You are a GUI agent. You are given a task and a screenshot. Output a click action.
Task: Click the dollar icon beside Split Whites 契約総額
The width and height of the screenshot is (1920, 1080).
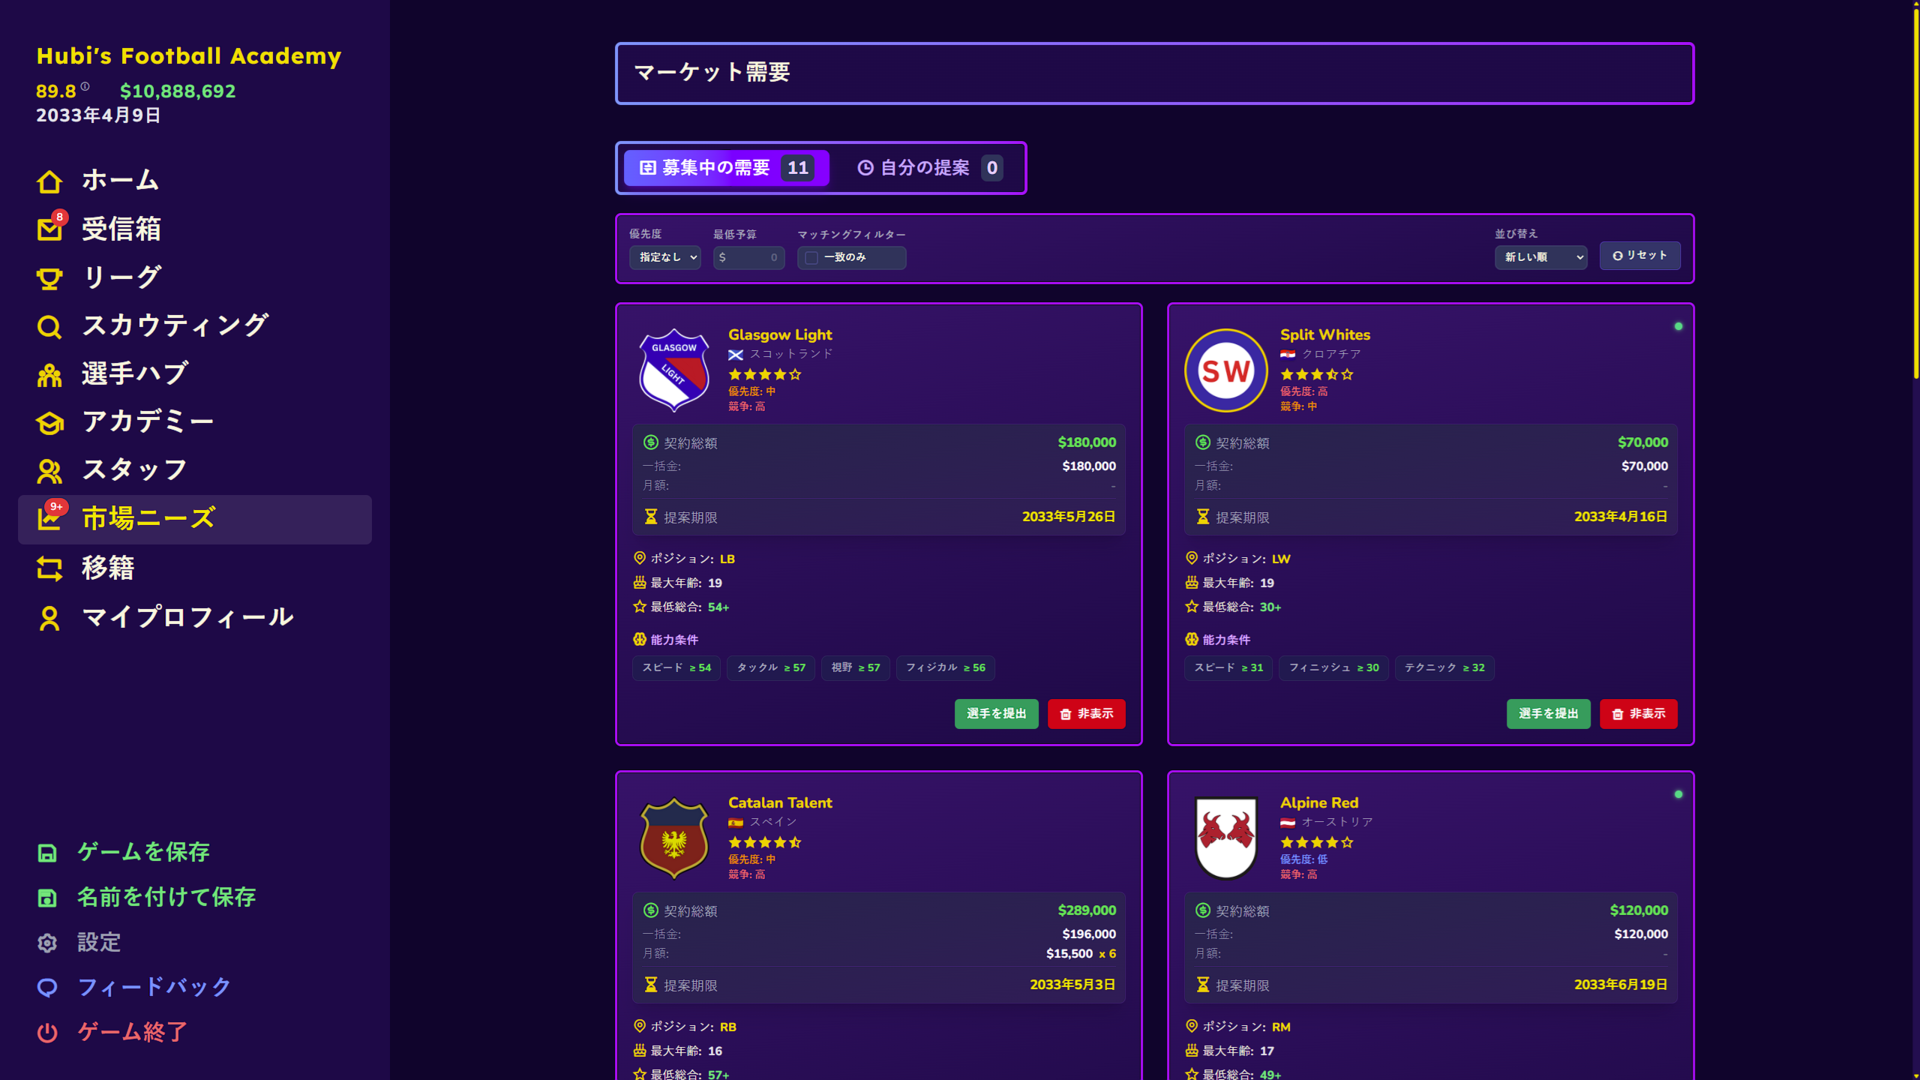(x=1203, y=442)
